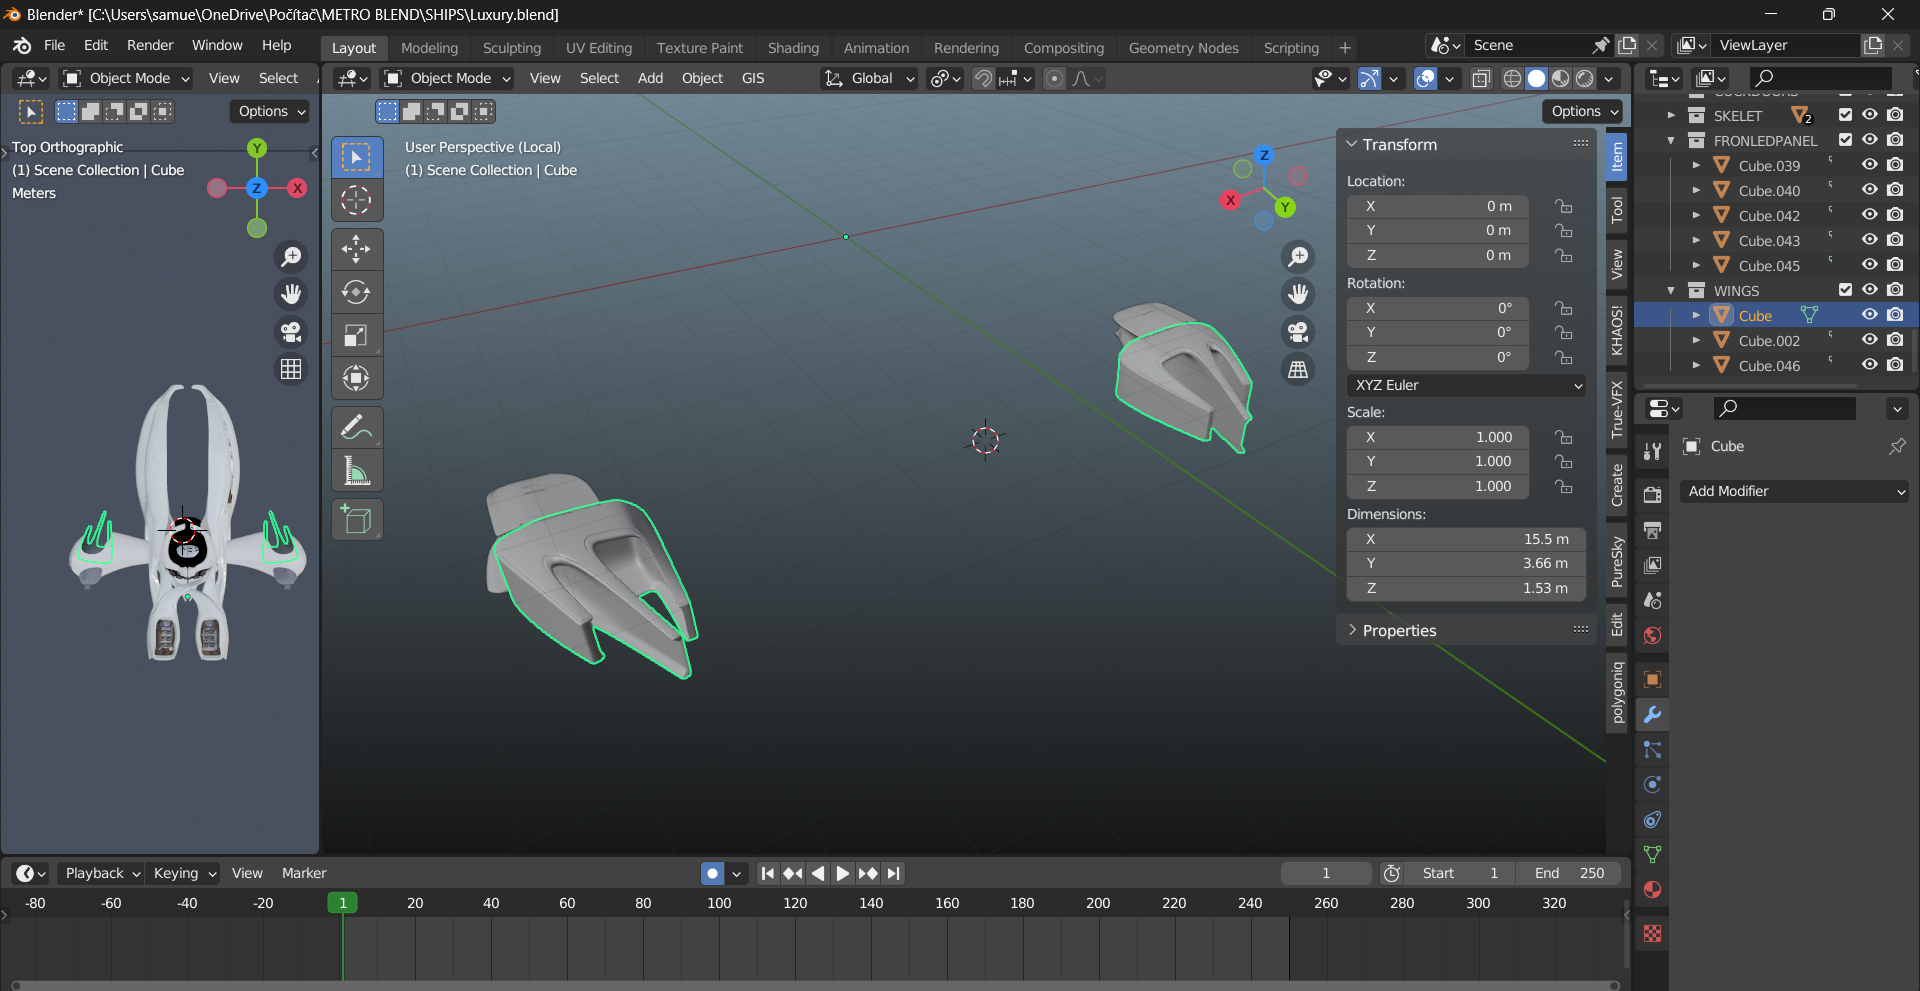Disable render camera icon for Cube.046
Viewport: 1920px width, 991px height.
pos(1895,365)
